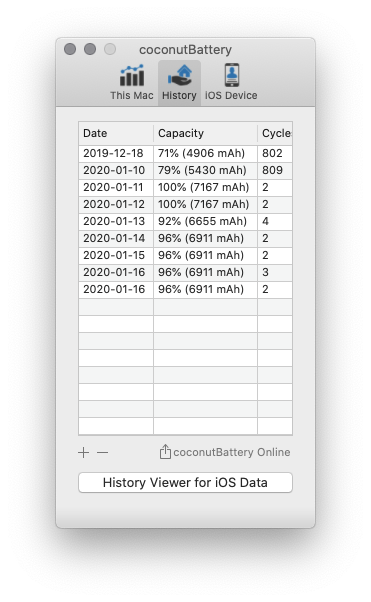
Task: Select the 2020-01-14 history entry
Action: (x=186, y=238)
